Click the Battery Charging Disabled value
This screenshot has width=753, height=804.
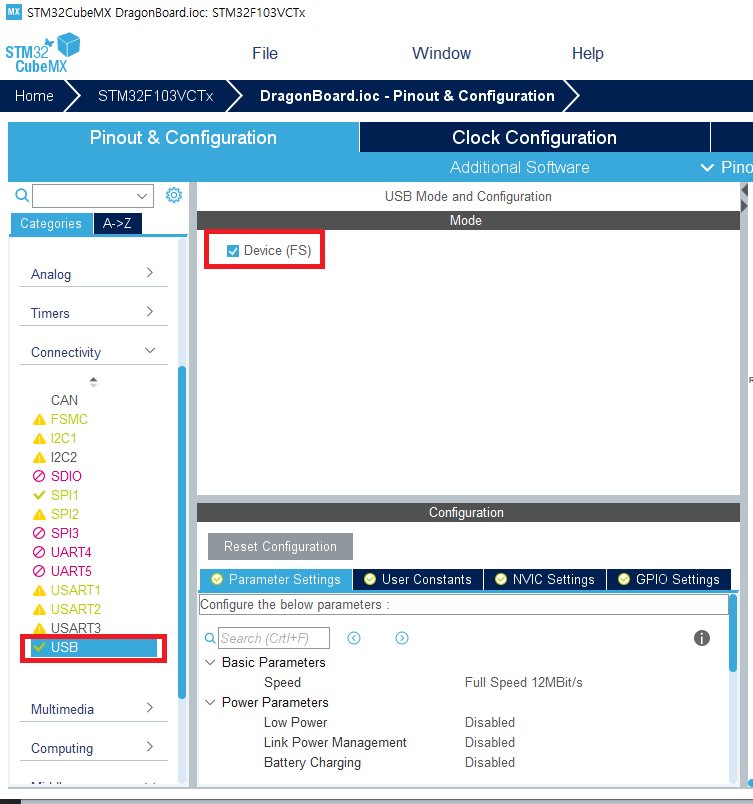pyautogui.click(x=490, y=762)
